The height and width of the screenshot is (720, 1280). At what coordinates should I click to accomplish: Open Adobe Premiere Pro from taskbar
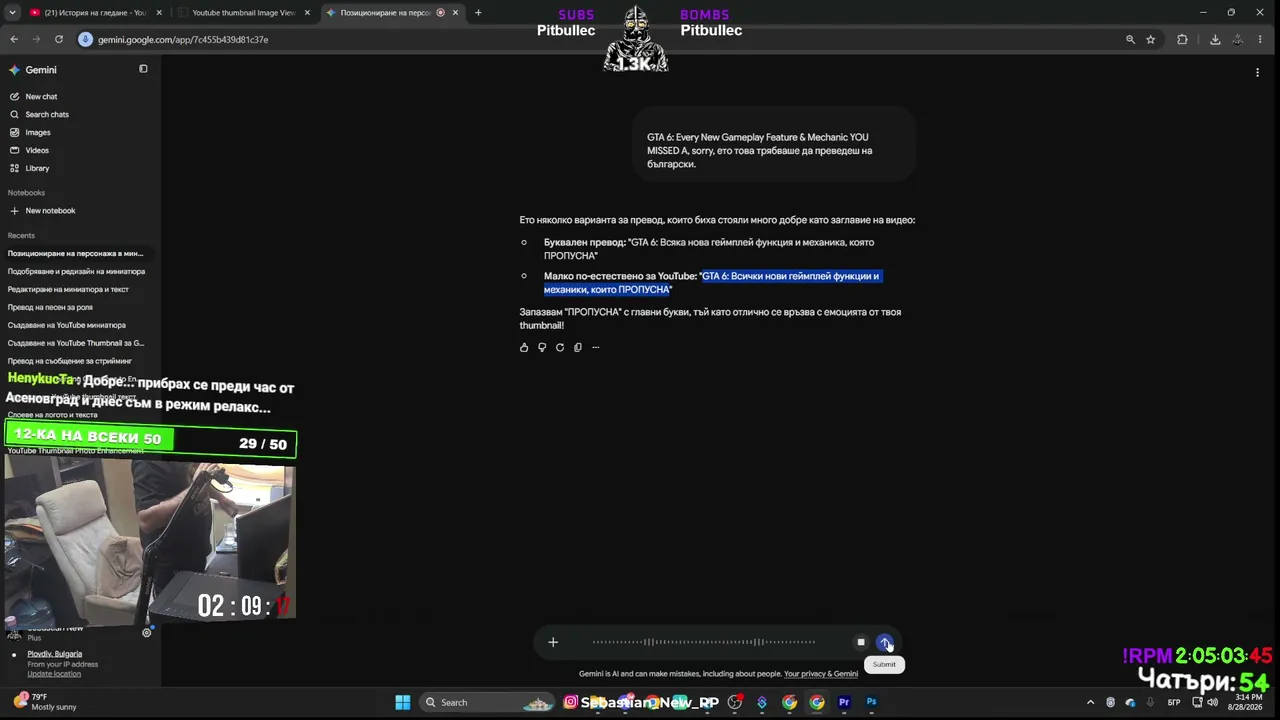pyautogui.click(x=844, y=702)
